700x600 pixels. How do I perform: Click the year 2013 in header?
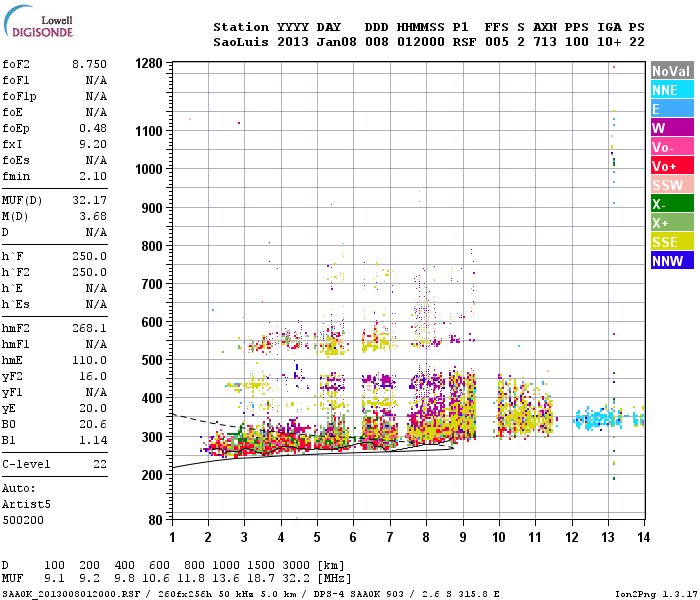[x=293, y=42]
